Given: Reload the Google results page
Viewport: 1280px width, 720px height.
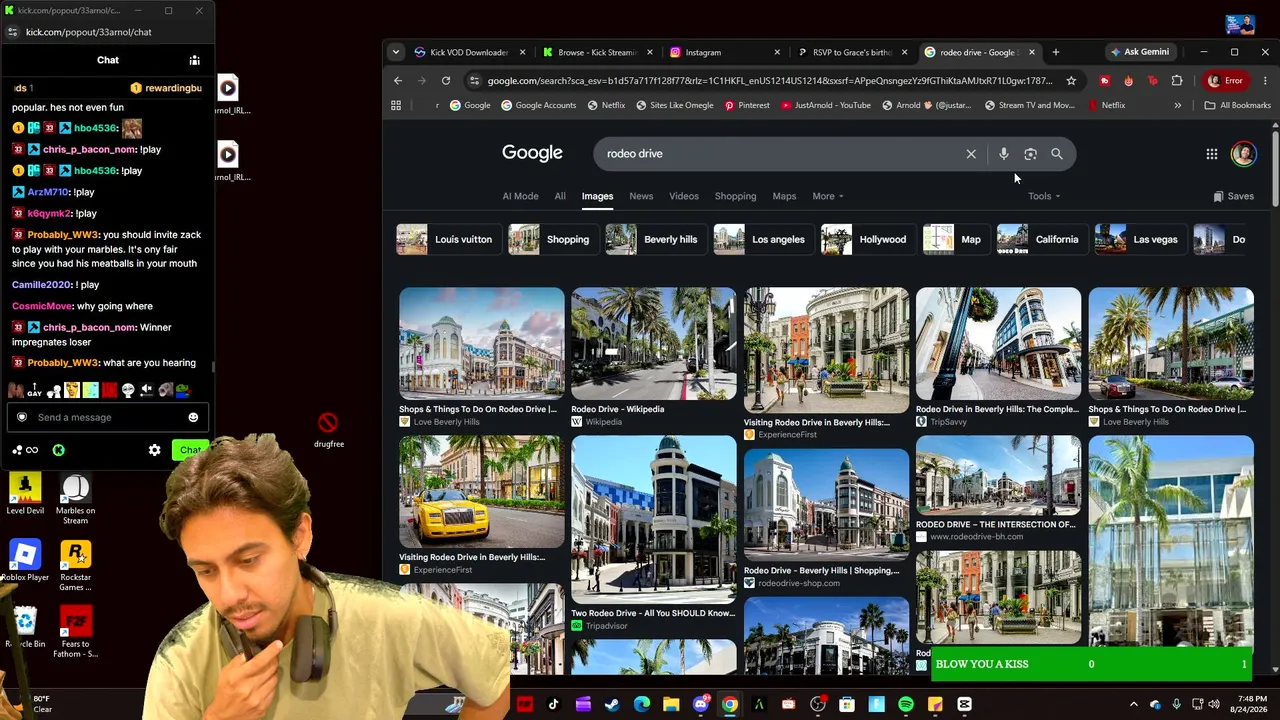Looking at the screenshot, I should coord(446,81).
